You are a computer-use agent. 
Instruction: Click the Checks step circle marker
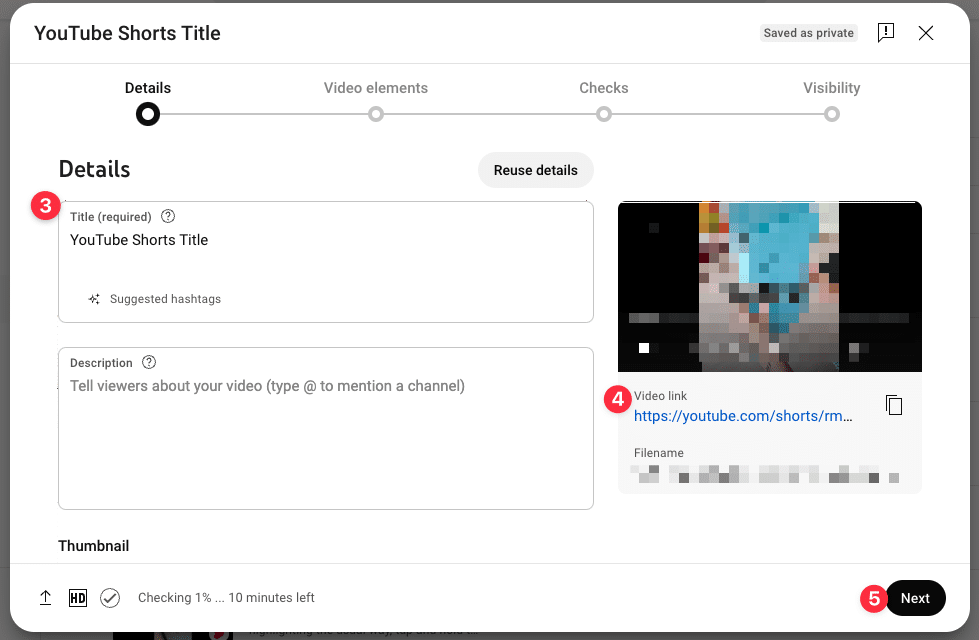(604, 114)
